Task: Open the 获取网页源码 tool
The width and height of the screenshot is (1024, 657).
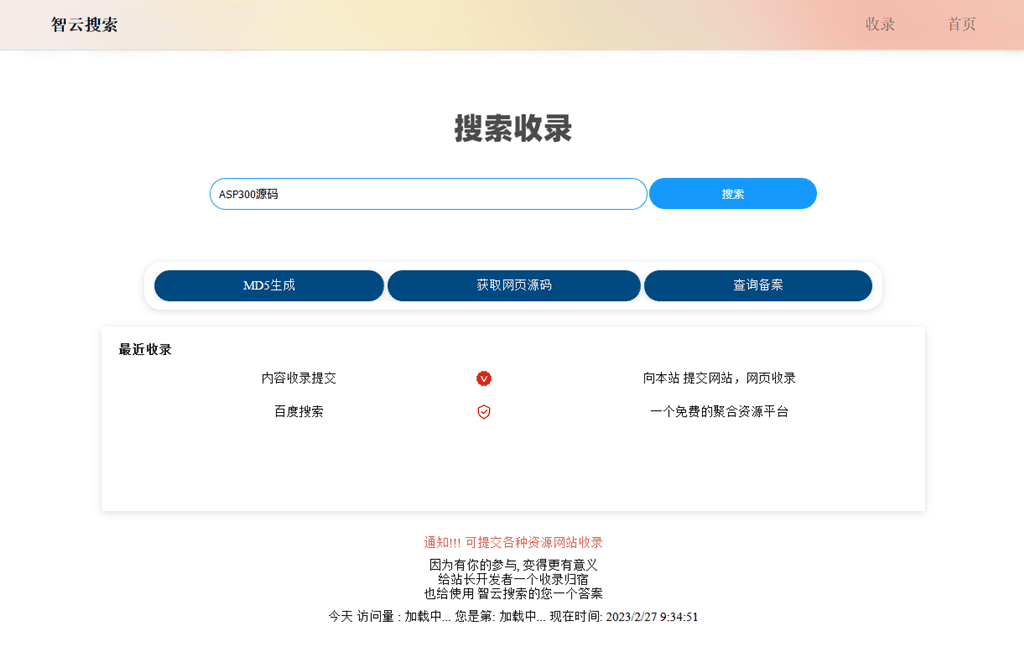Action: click(x=513, y=286)
